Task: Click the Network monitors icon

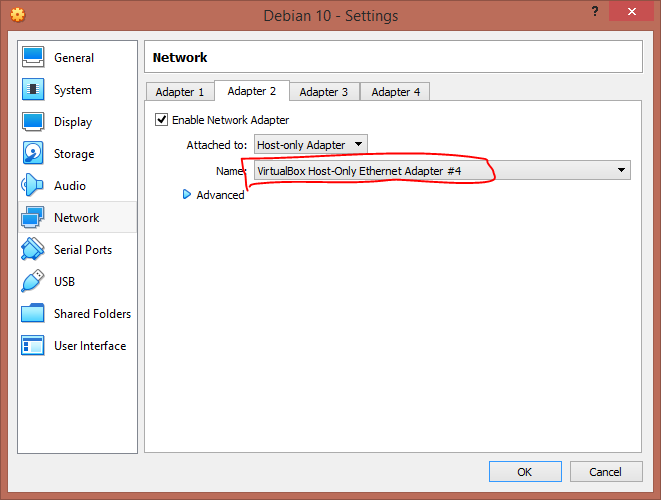Action: [x=33, y=217]
